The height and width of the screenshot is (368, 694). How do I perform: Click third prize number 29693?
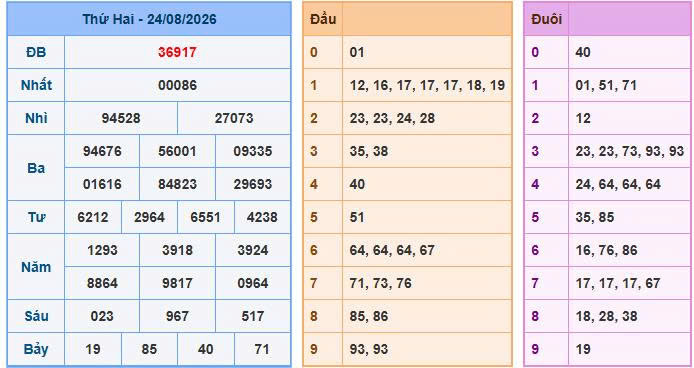pos(253,184)
